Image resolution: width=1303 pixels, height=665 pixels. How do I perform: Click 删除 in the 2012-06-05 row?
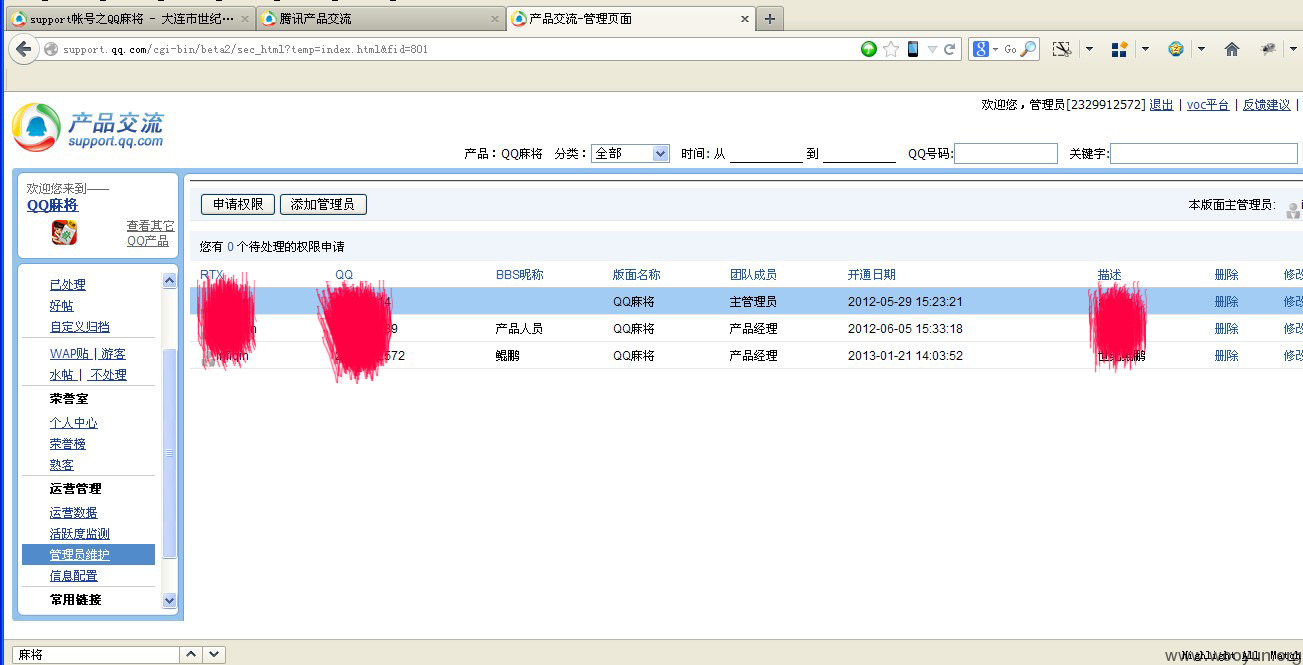coord(1226,329)
